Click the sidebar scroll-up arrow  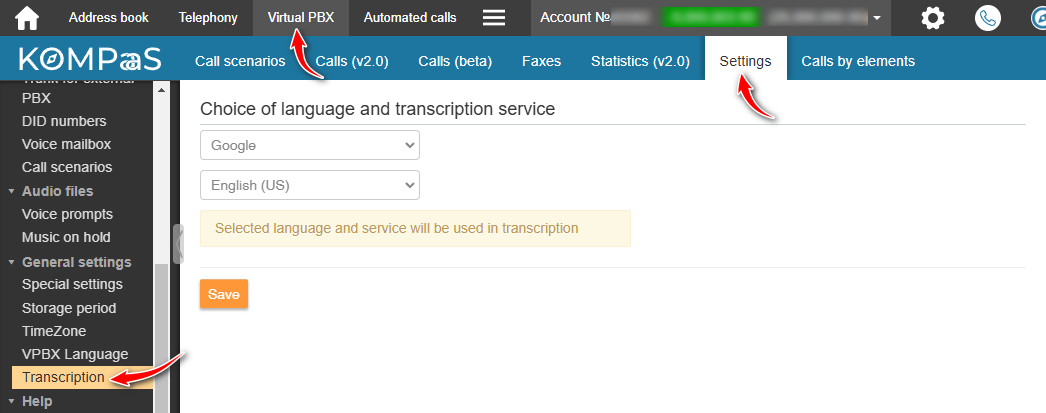coord(161,89)
